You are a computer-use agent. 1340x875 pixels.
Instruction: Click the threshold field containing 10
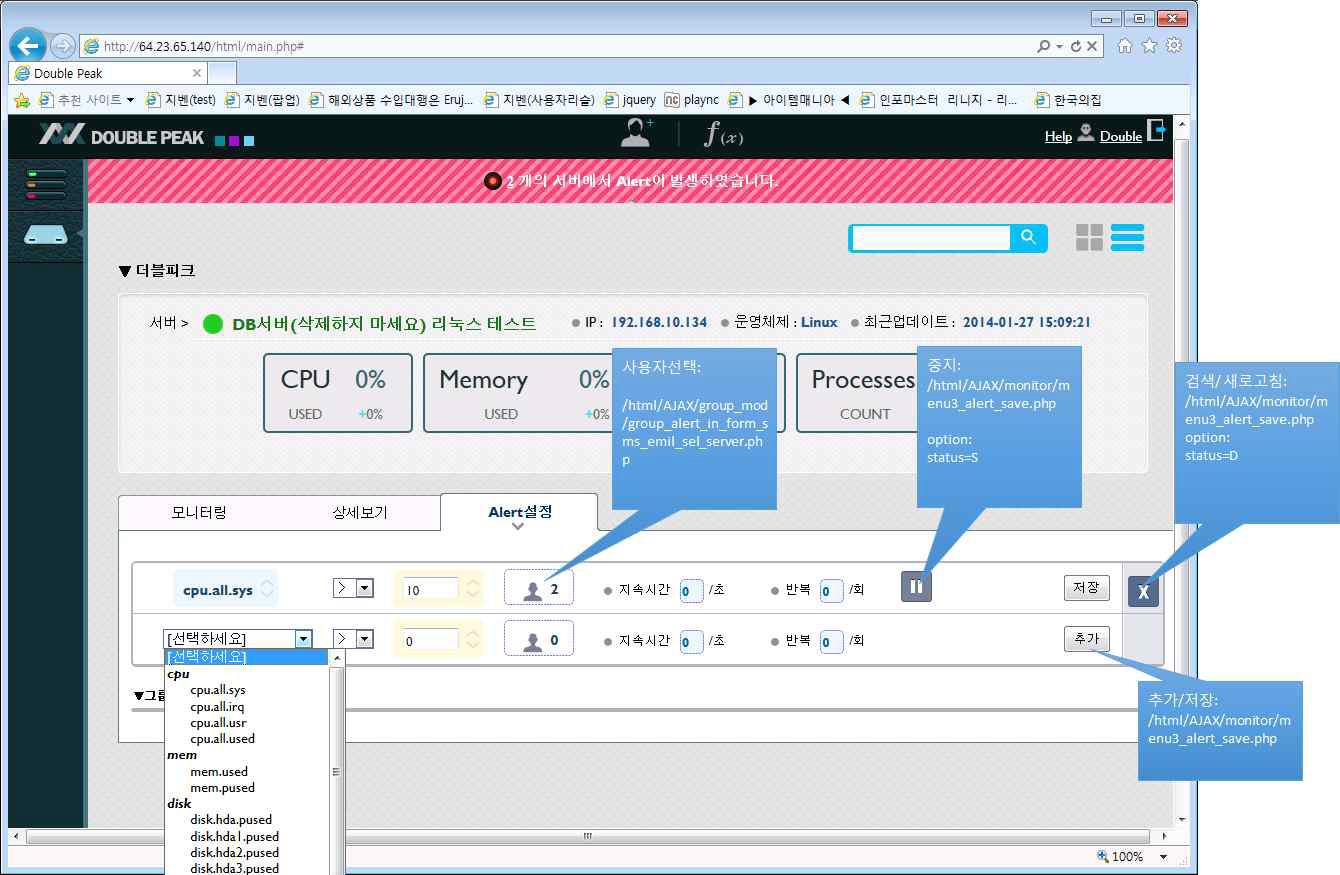tap(430, 590)
